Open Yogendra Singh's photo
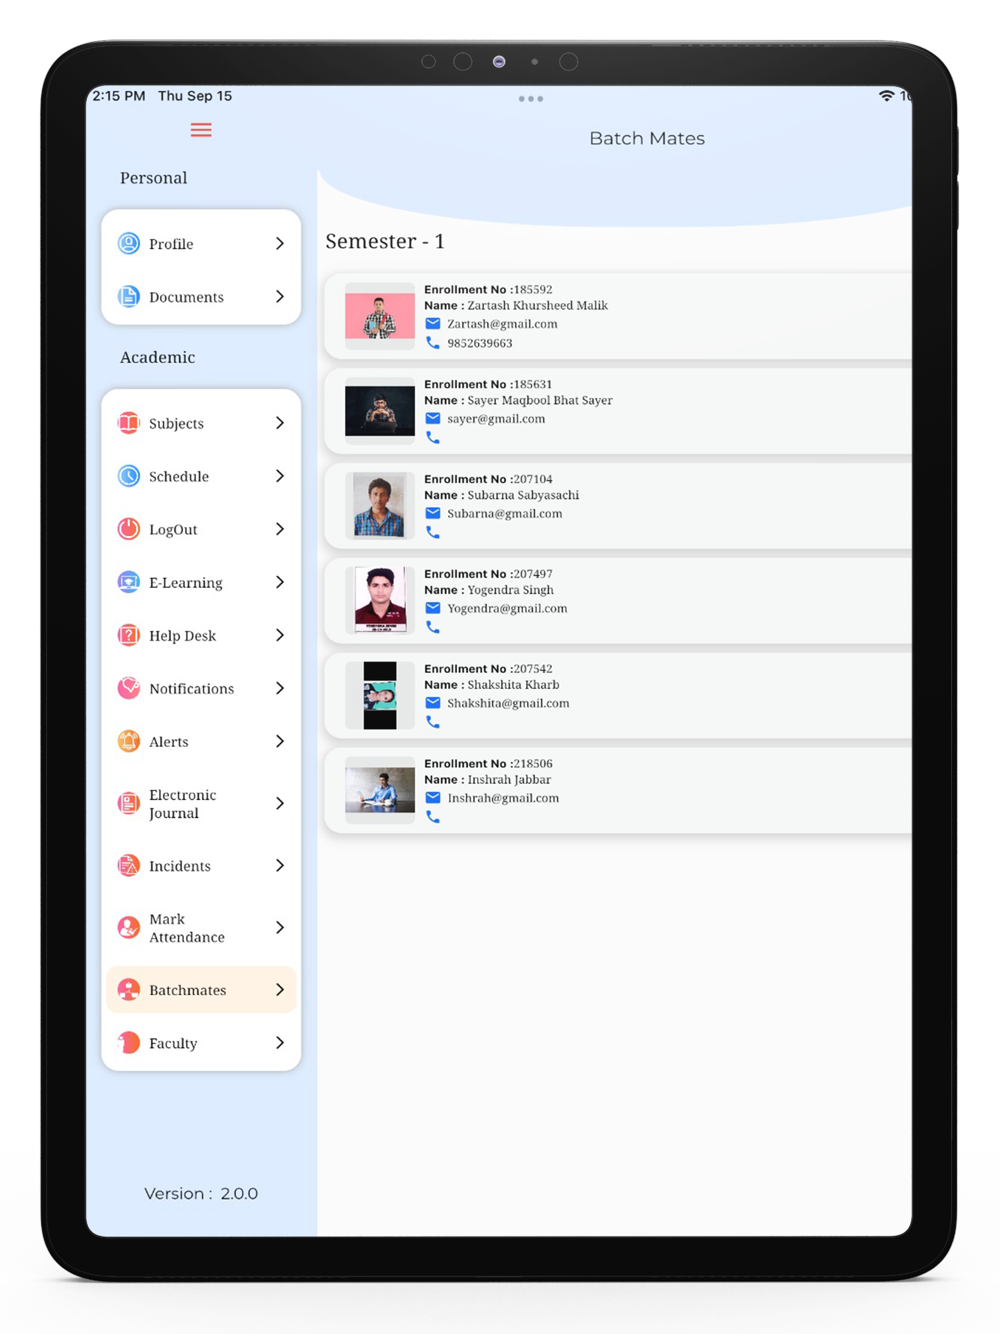Viewport: 1000px width, 1334px height. click(380, 600)
